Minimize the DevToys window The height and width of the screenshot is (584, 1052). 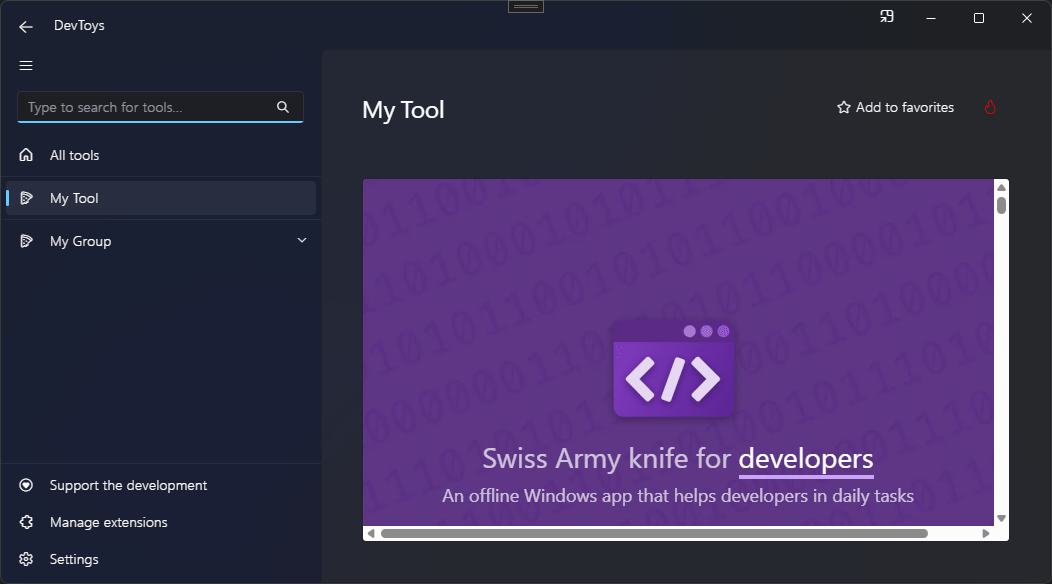931,18
